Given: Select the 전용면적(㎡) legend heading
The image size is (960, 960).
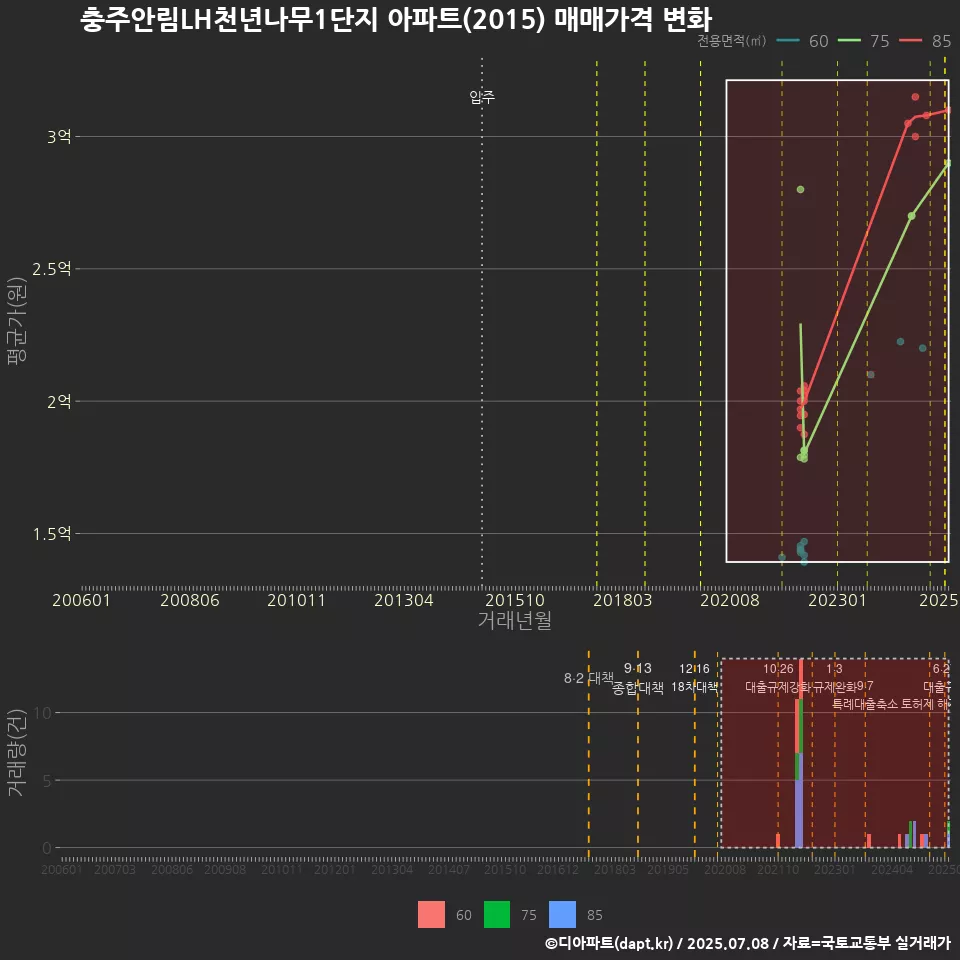Looking at the screenshot, I should [x=732, y=41].
